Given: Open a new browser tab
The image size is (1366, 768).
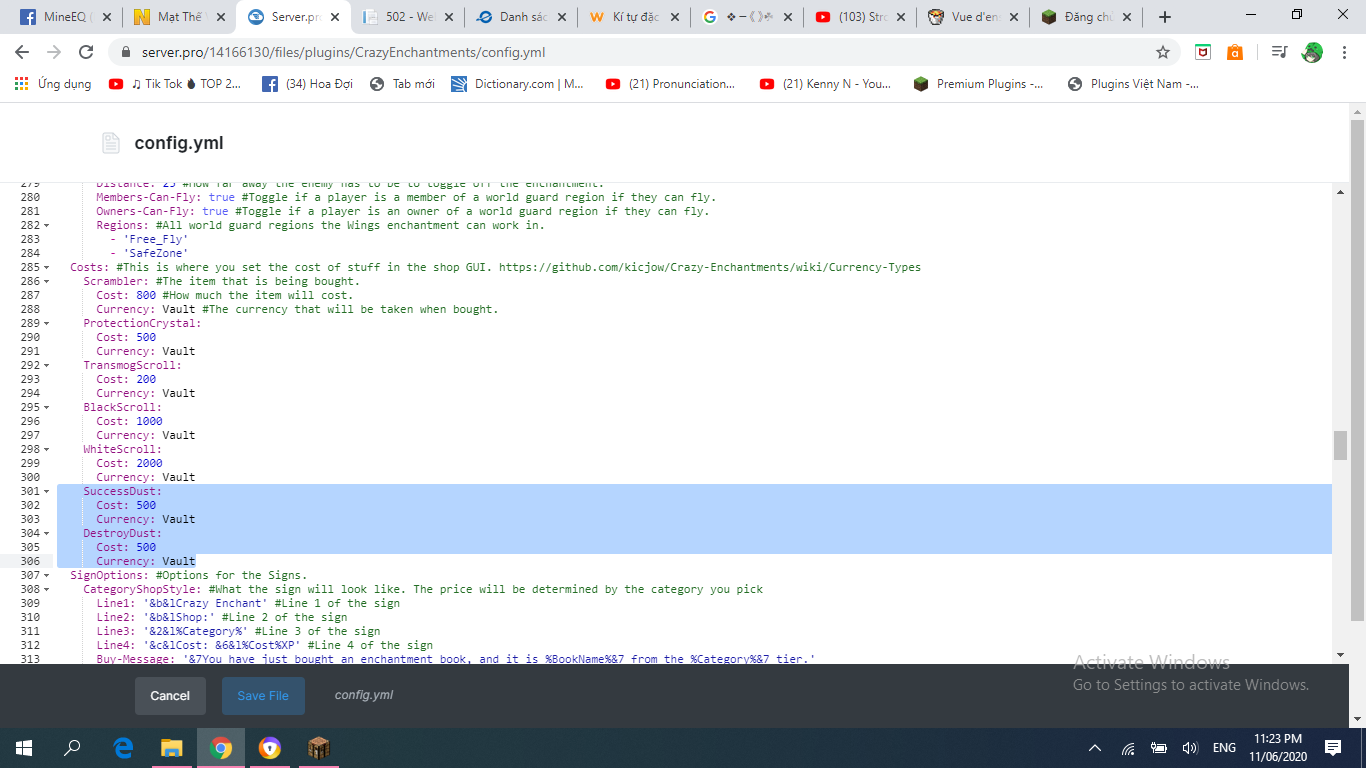Looking at the screenshot, I should click(x=1165, y=17).
